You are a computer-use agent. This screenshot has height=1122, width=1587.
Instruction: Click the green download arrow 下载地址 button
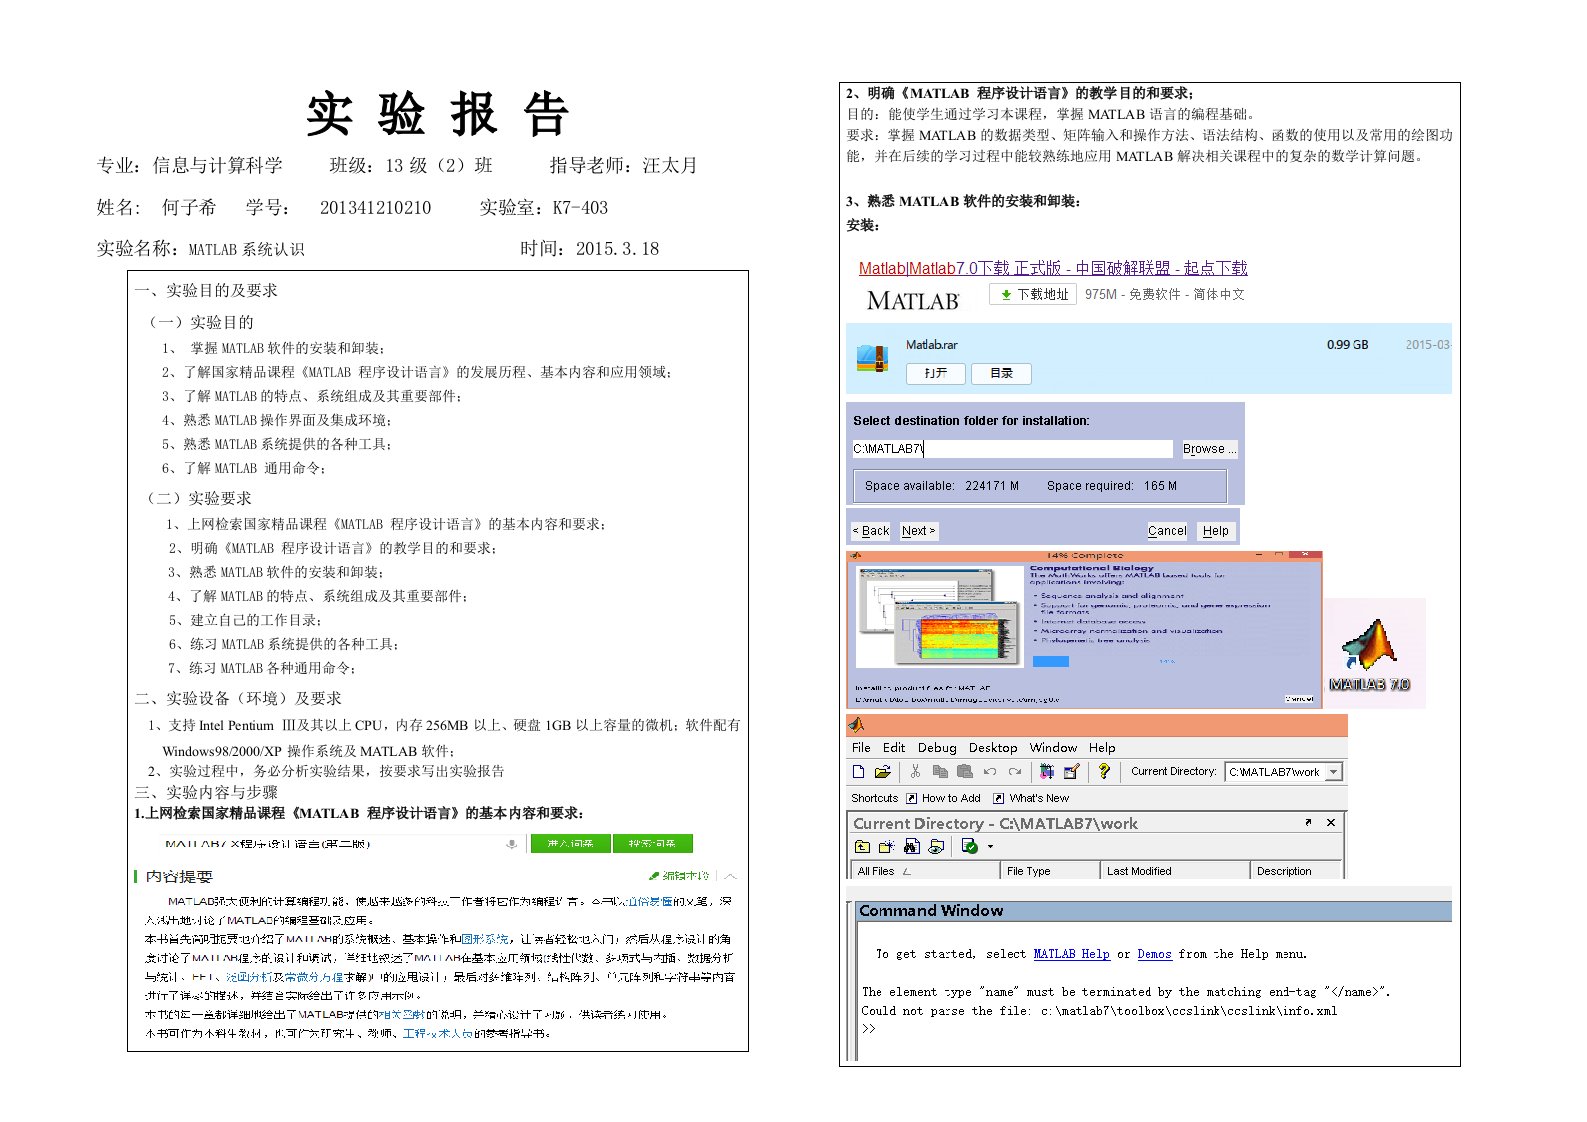[x=1033, y=294]
